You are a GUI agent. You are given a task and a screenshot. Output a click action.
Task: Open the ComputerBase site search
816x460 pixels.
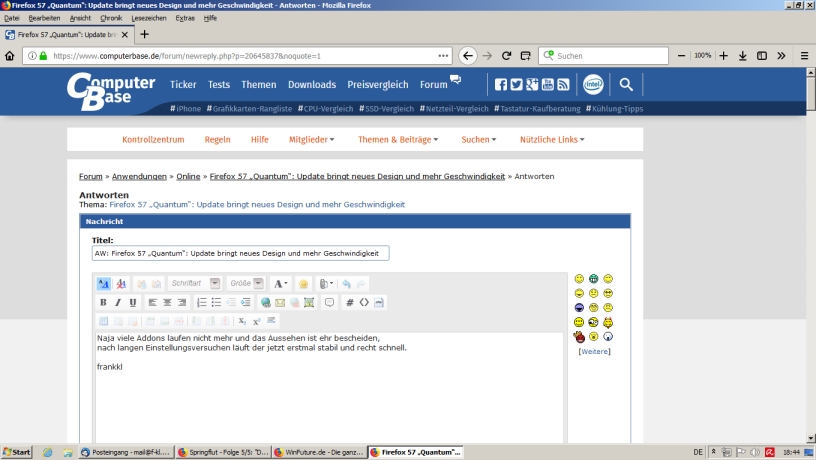pos(626,85)
